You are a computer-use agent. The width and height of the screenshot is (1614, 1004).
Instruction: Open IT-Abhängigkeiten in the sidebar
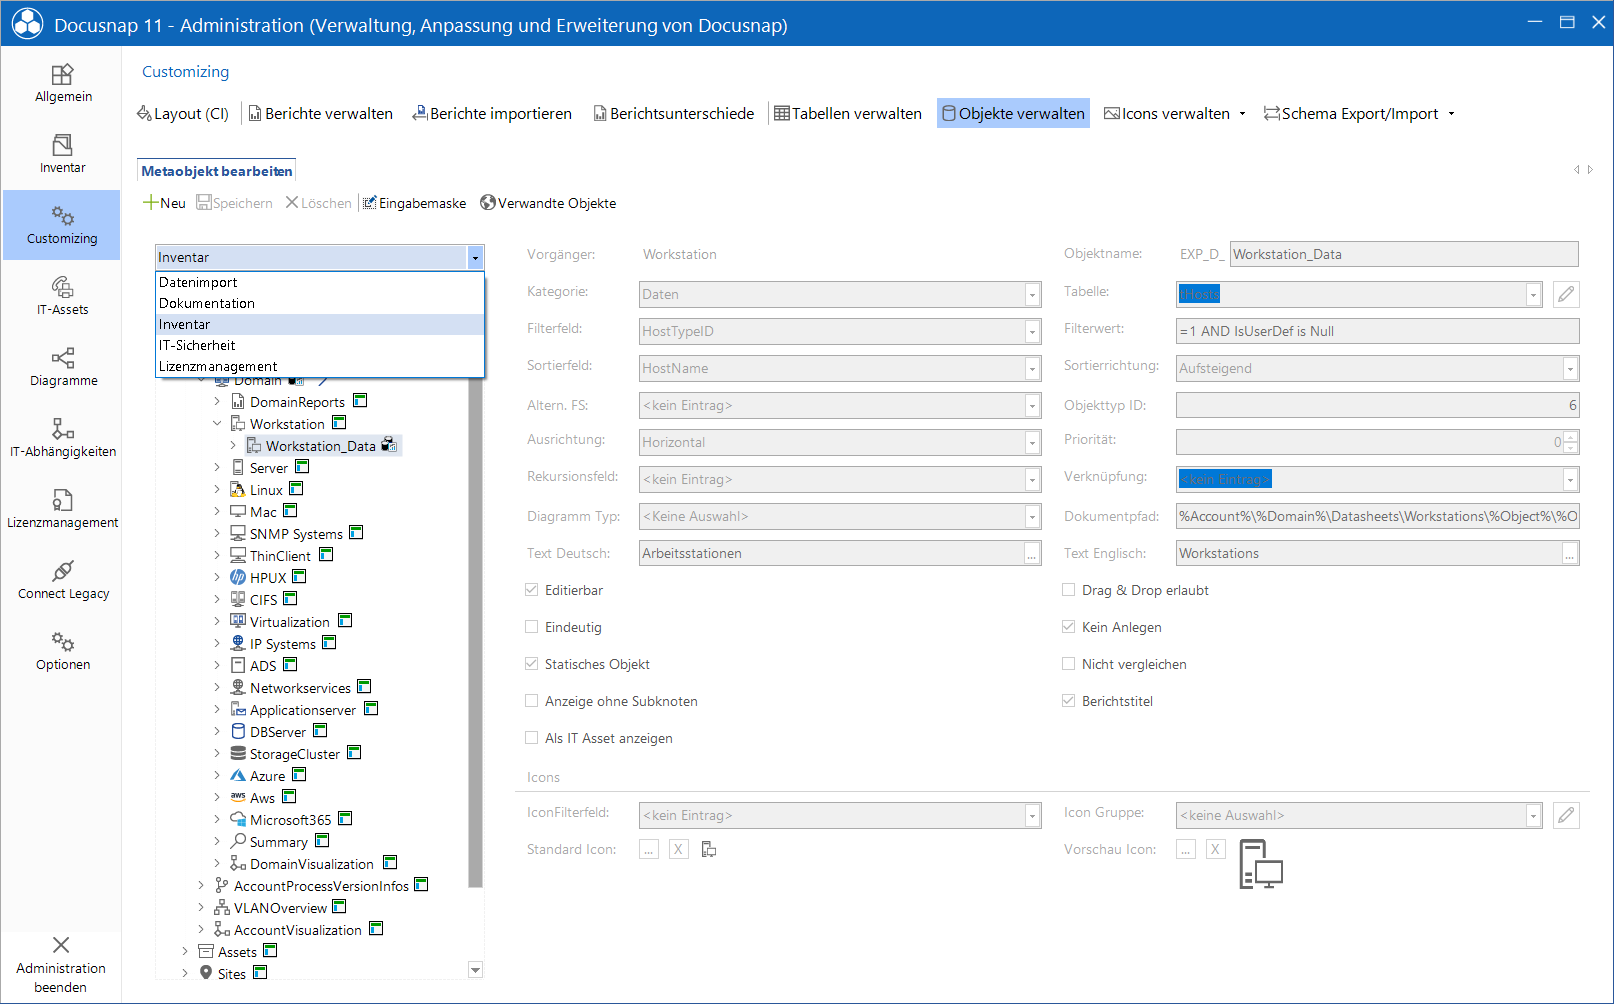(62, 438)
